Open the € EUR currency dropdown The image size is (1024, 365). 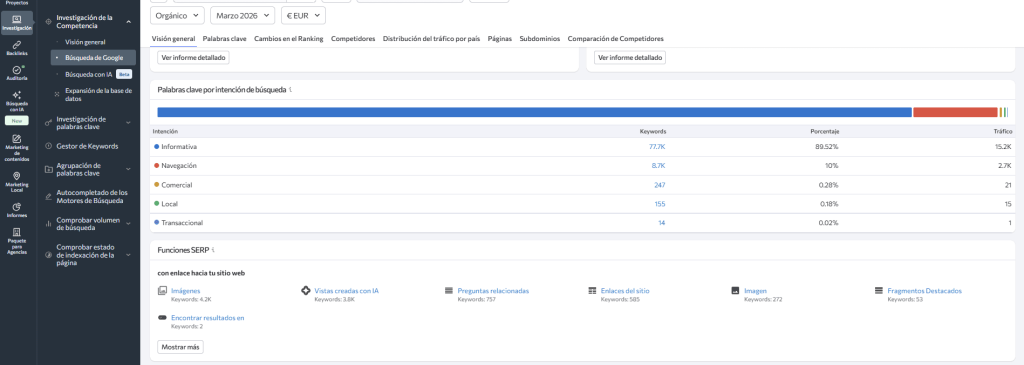point(303,15)
